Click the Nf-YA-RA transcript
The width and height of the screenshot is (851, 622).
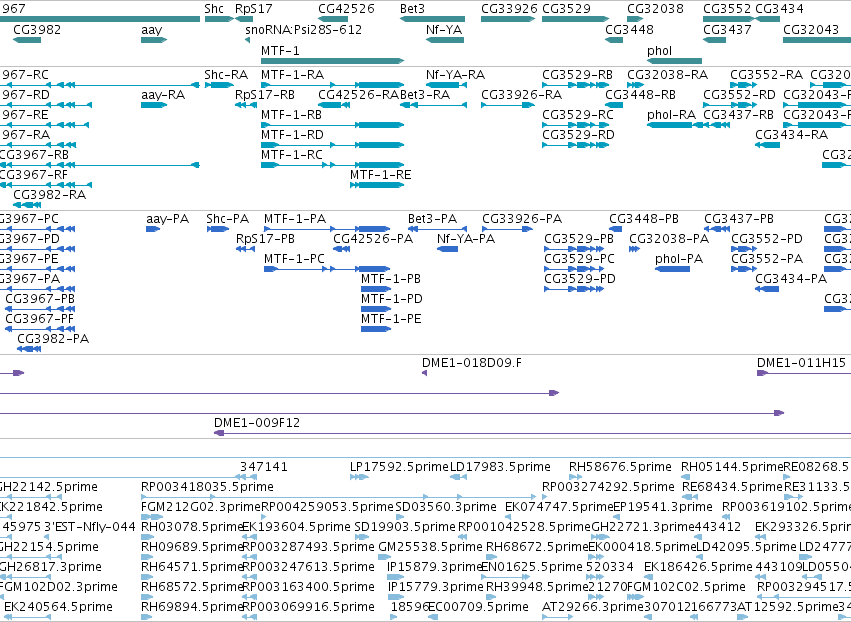446,85
